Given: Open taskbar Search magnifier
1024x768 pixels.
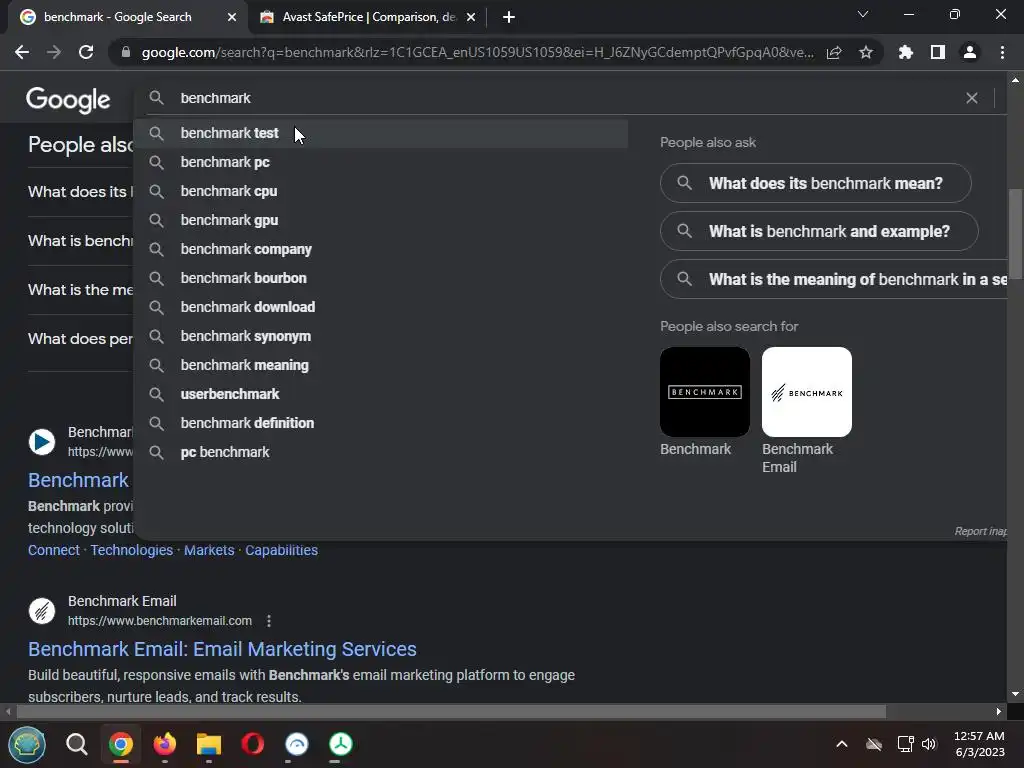Looking at the screenshot, I should click(x=76, y=744).
